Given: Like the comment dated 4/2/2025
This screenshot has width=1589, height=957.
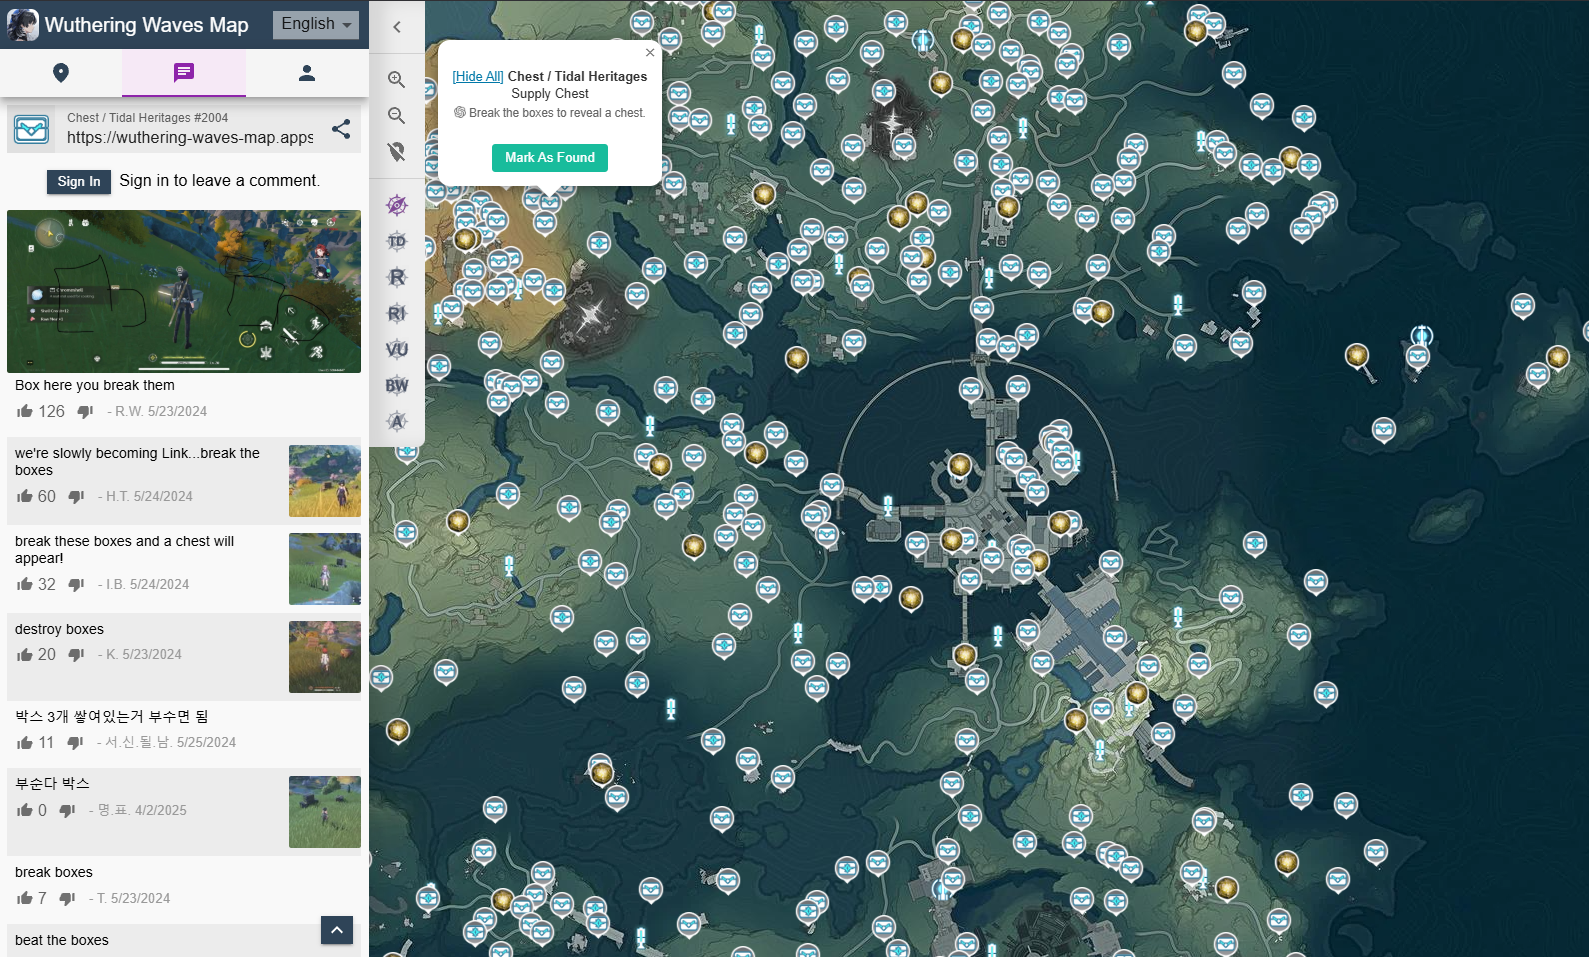Looking at the screenshot, I should coord(25,810).
